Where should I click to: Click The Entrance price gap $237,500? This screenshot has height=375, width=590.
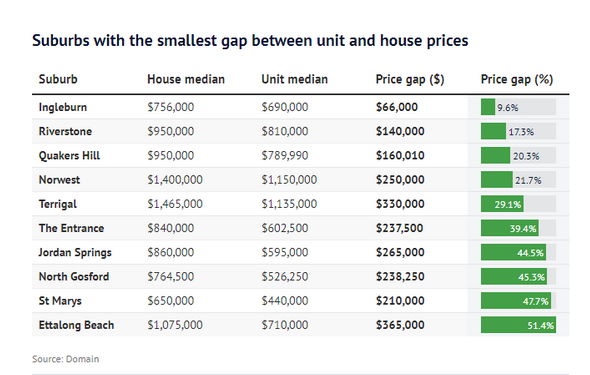click(399, 228)
